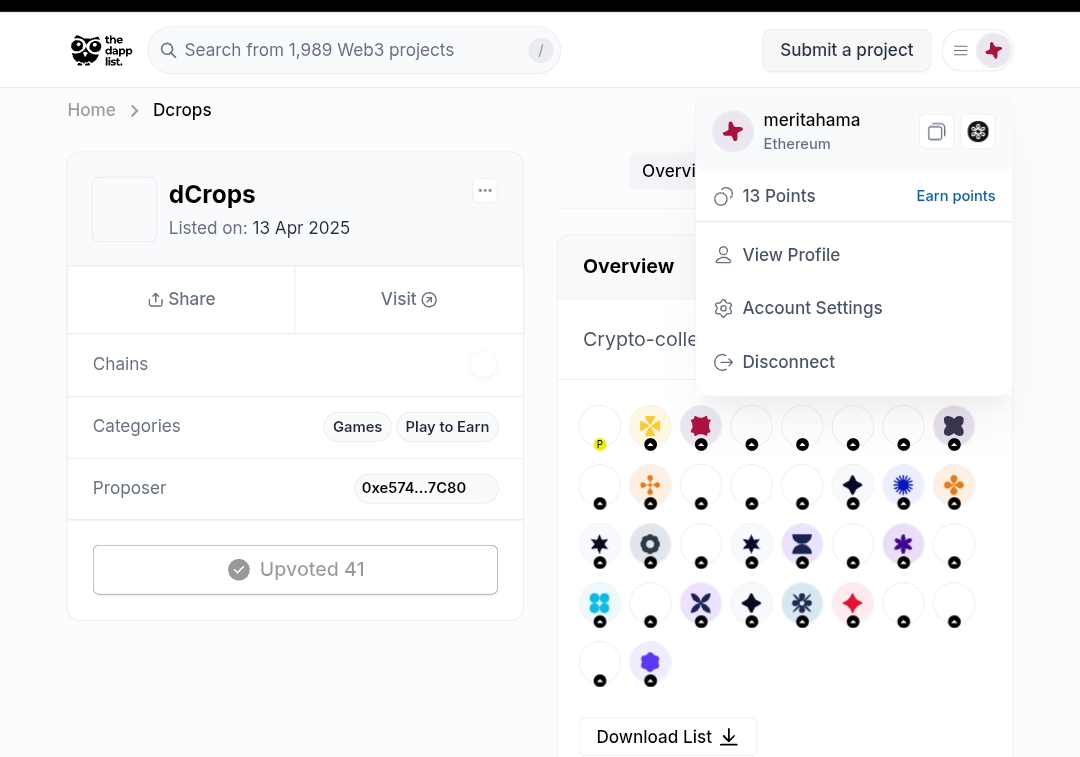Toggle the Upvoted 41 button

click(295, 570)
